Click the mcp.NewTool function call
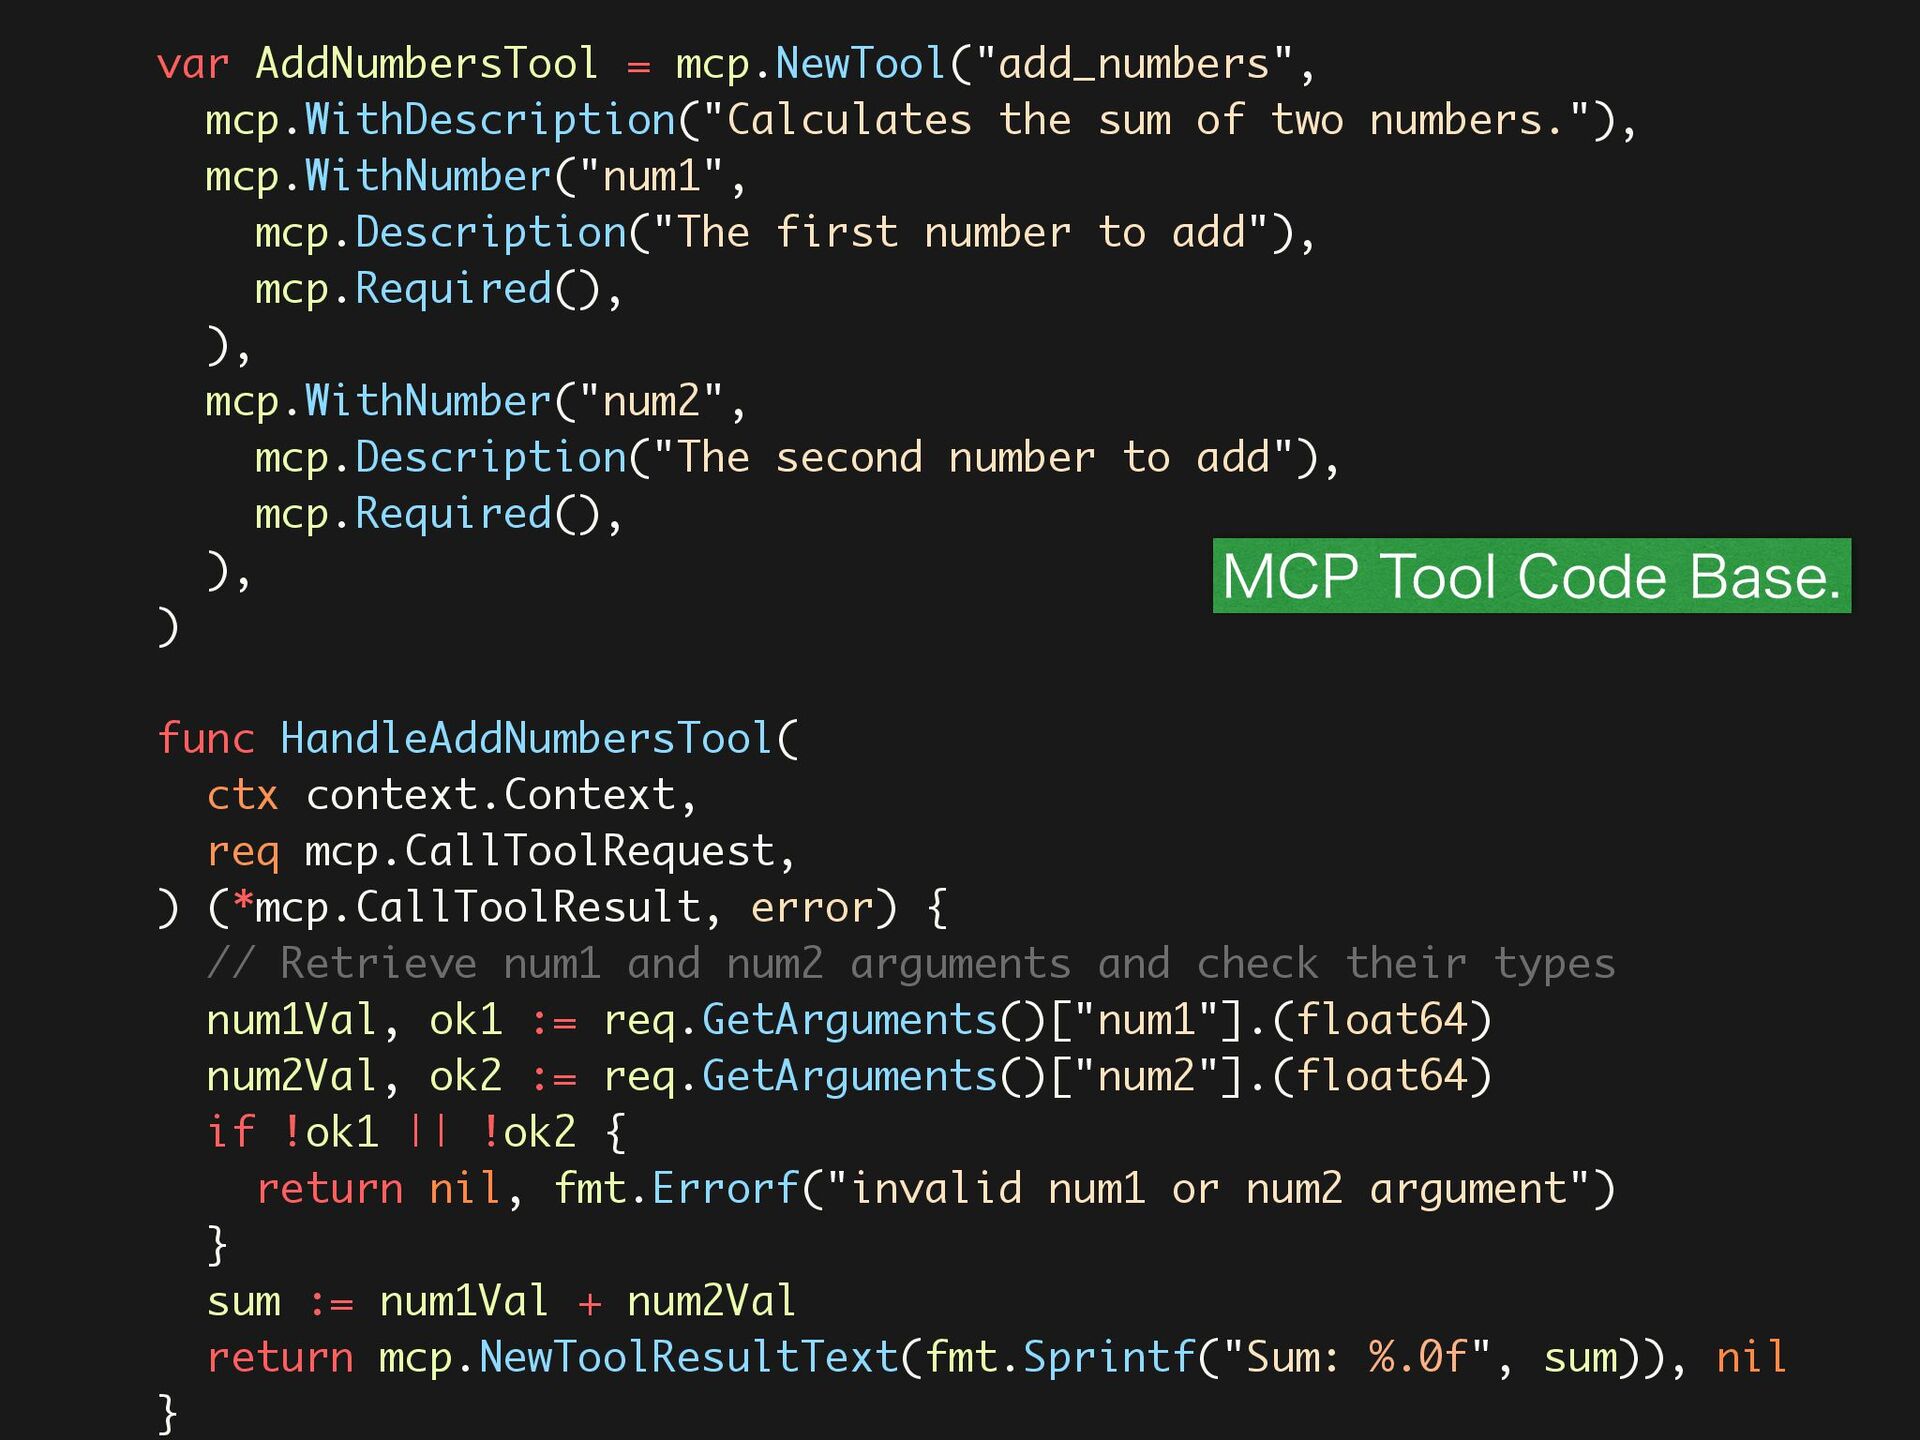The image size is (1920, 1440). pyautogui.click(x=810, y=64)
